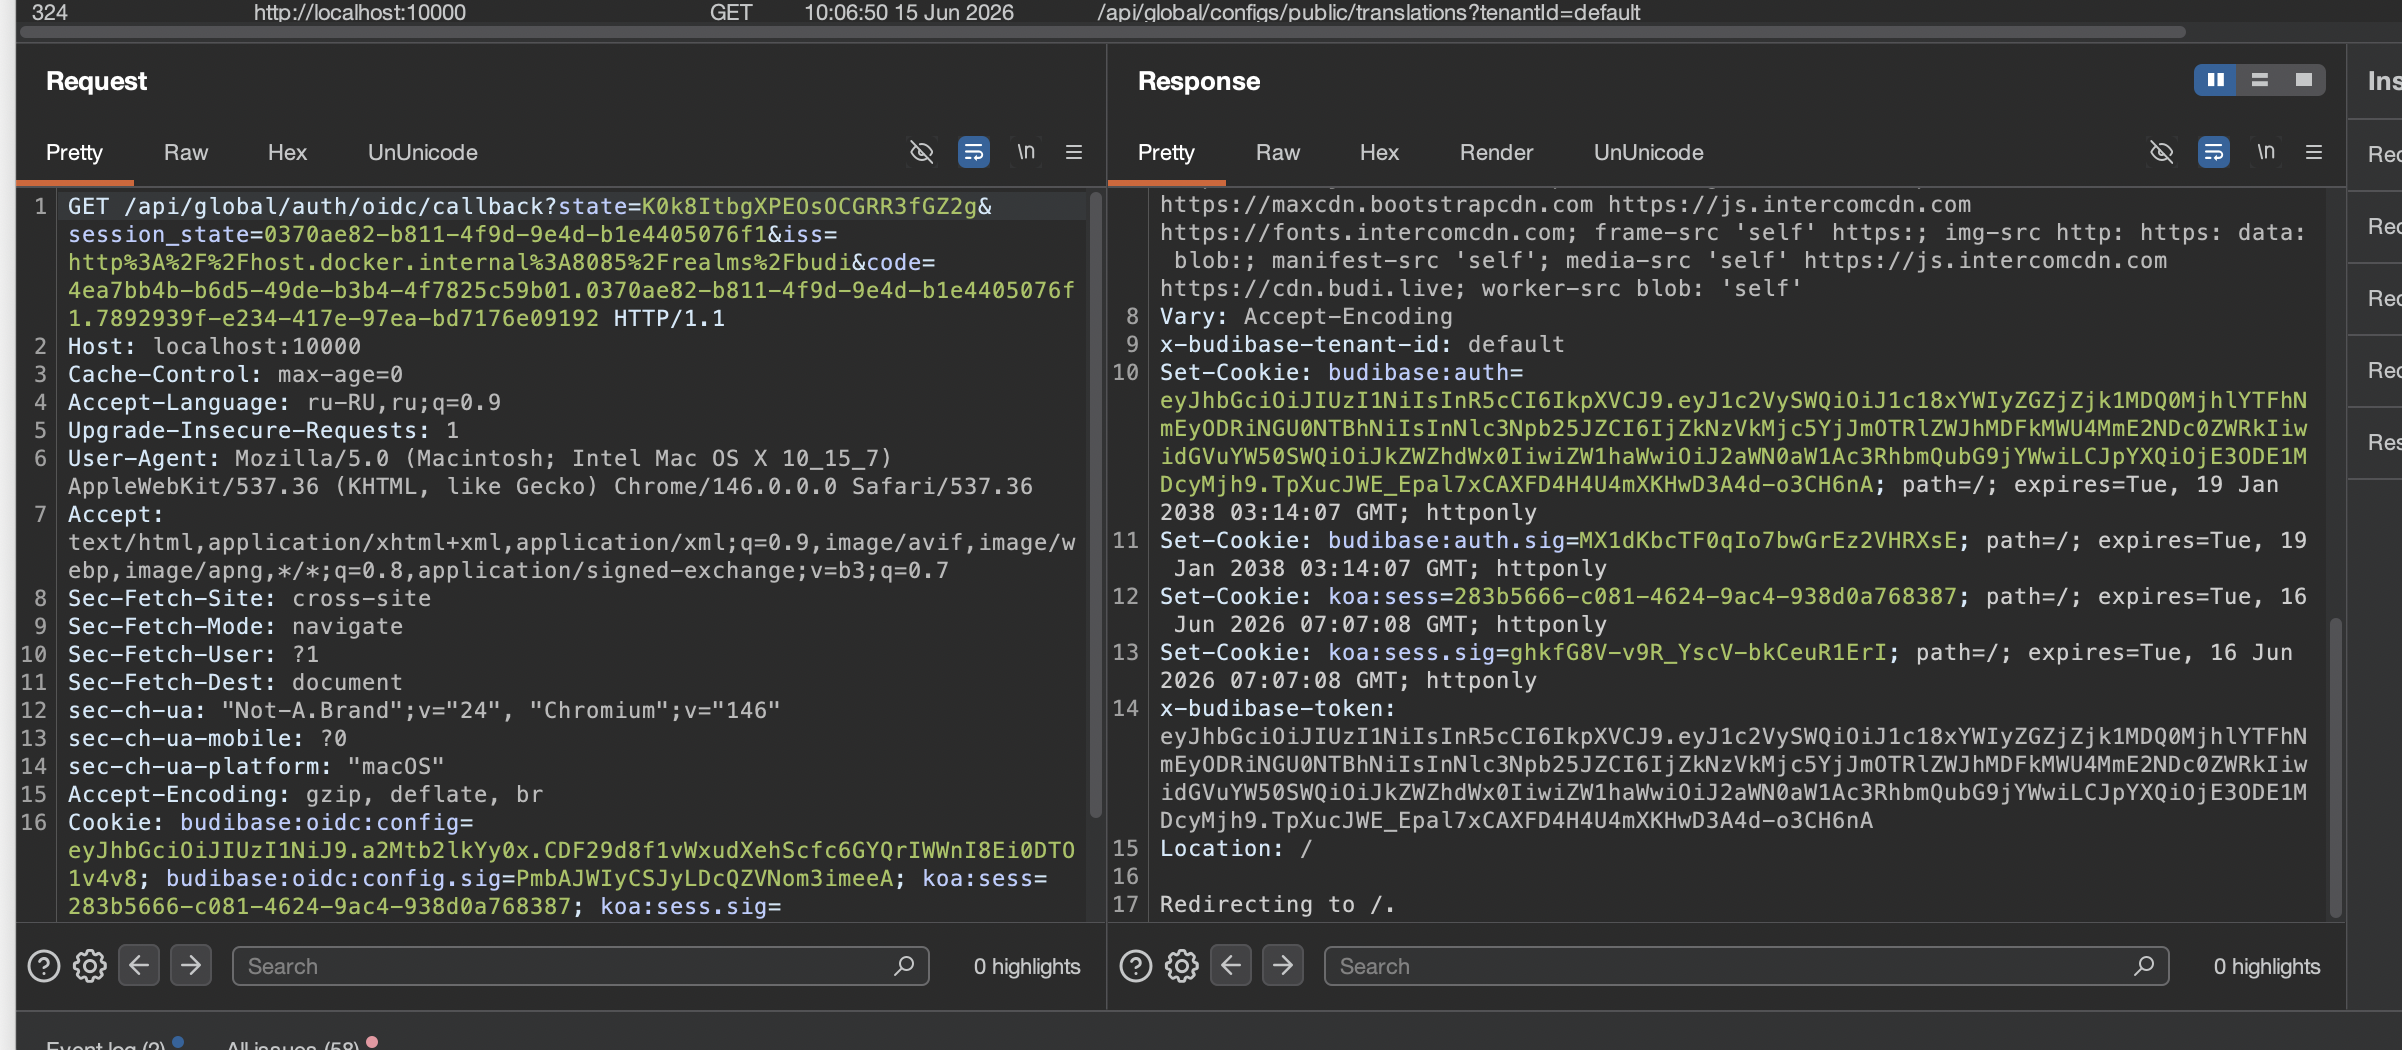Click the Response panel vertical scrollbar
2402x1050 pixels.
click(x=2335, y=767)
